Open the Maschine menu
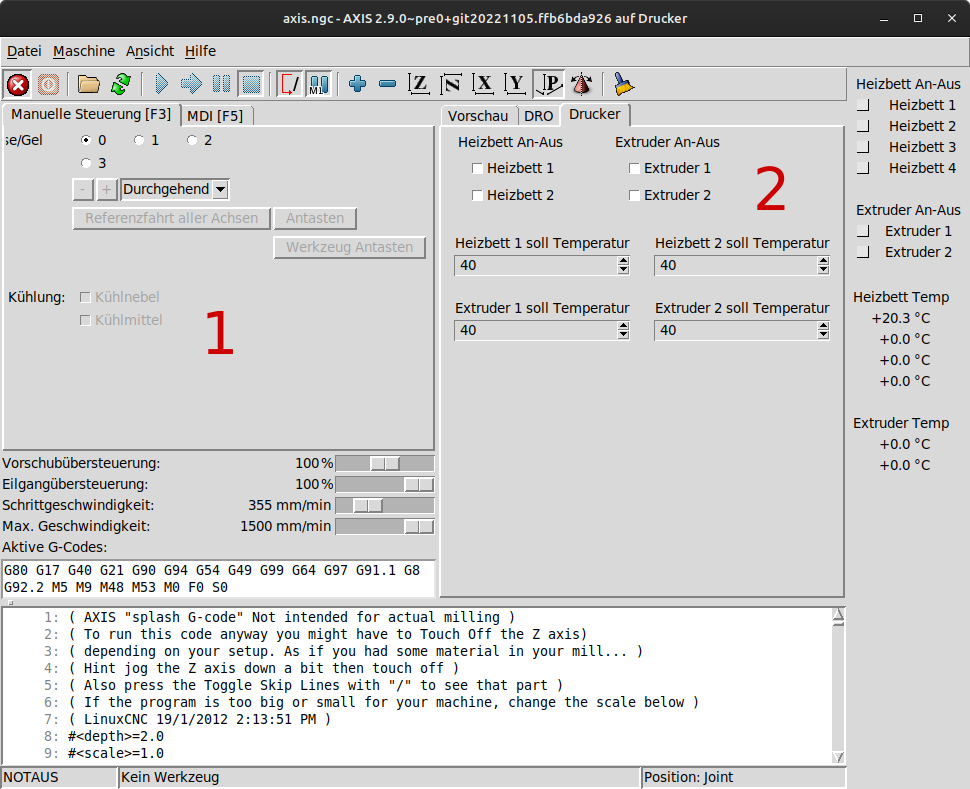Screen dimensions: 970x789 coord(84,51)
